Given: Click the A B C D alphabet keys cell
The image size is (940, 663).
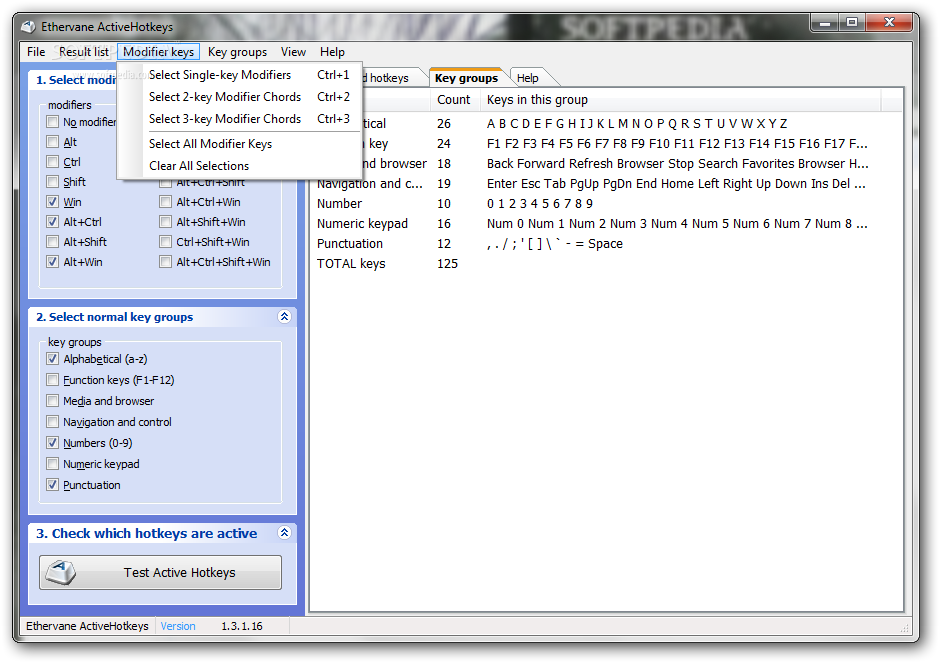Looking at the screenshot, I should 637,124.
